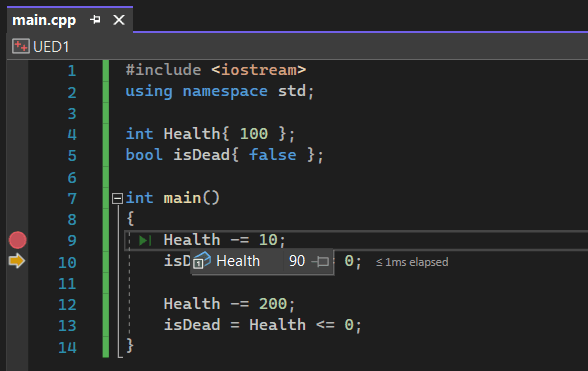
Task: Click 'main()' on line 7
Action: coord(191,198)
